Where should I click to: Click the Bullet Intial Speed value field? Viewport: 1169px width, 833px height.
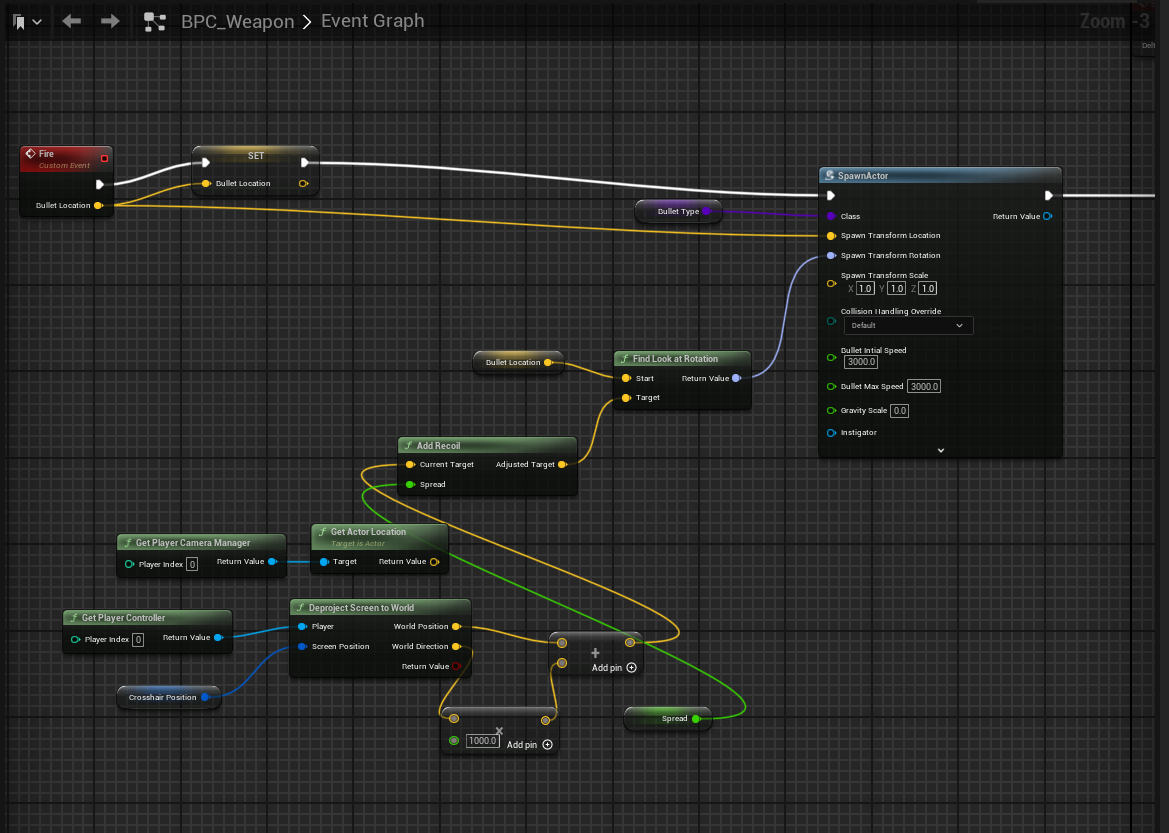(861, 362)
